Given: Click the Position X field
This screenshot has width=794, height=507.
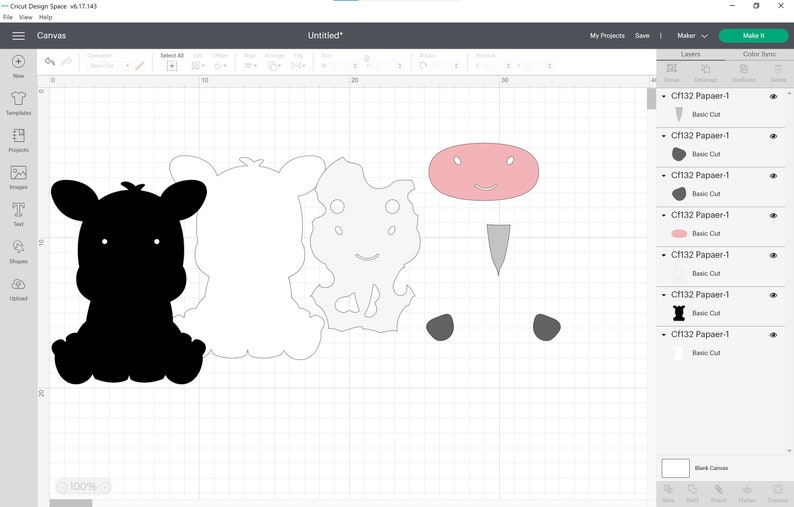Looking at the screenshot, I should point(496,66).
